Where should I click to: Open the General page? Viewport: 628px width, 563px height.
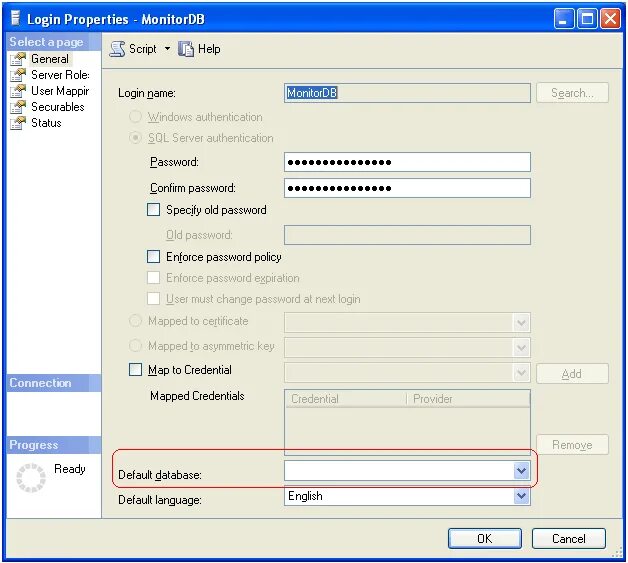click(x=50, y=59)
